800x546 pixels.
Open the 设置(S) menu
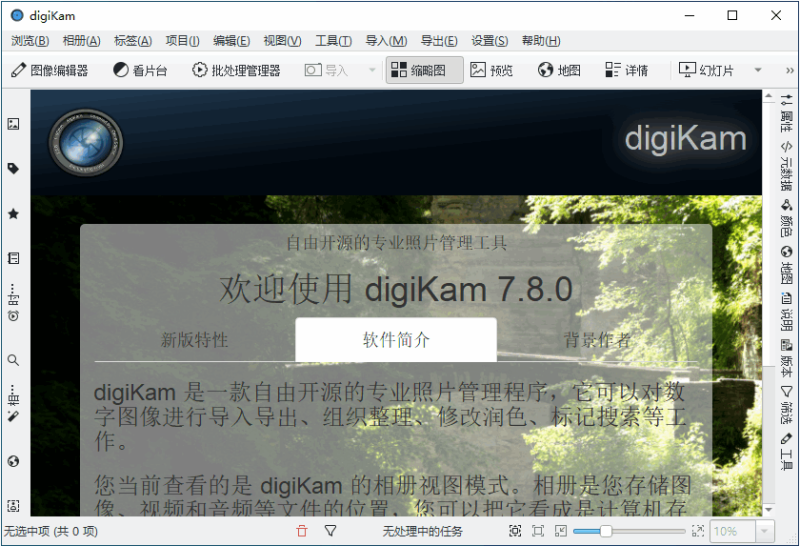point(490,41)
